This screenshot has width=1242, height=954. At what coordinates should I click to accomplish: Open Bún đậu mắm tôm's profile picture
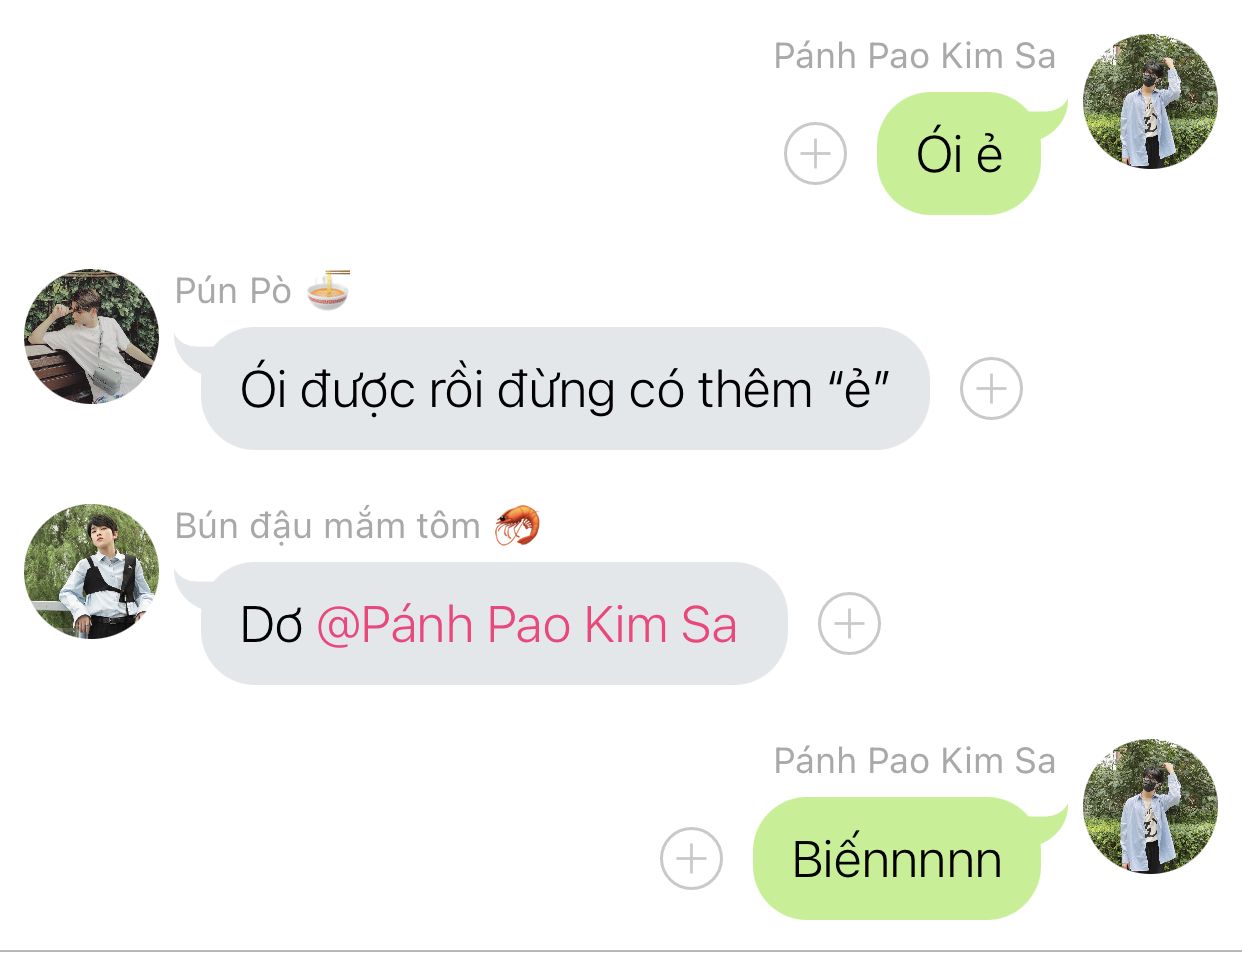coord(91,571)
